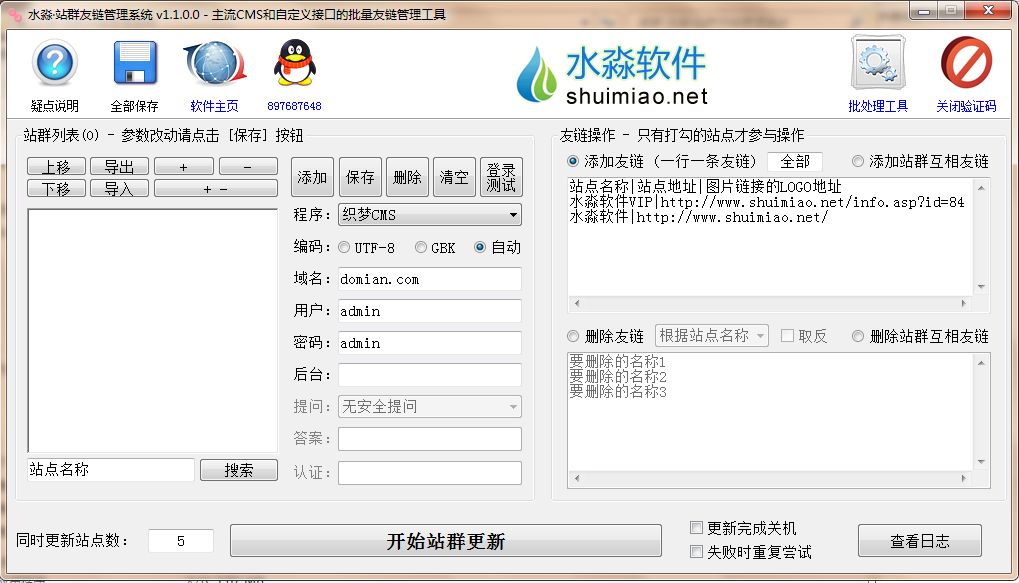Click the 密码 input field
This screenshot has height=583, width=1019.
pos(430,343)
